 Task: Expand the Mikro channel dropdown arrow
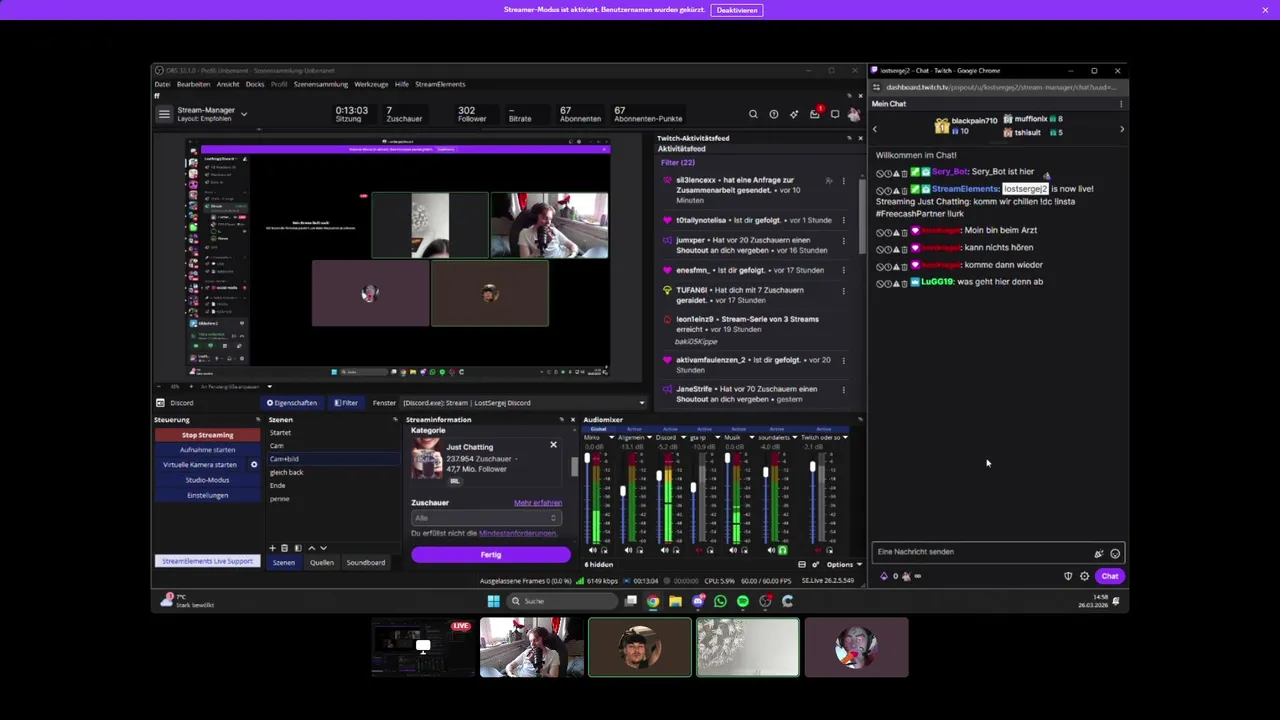[612, 437]
